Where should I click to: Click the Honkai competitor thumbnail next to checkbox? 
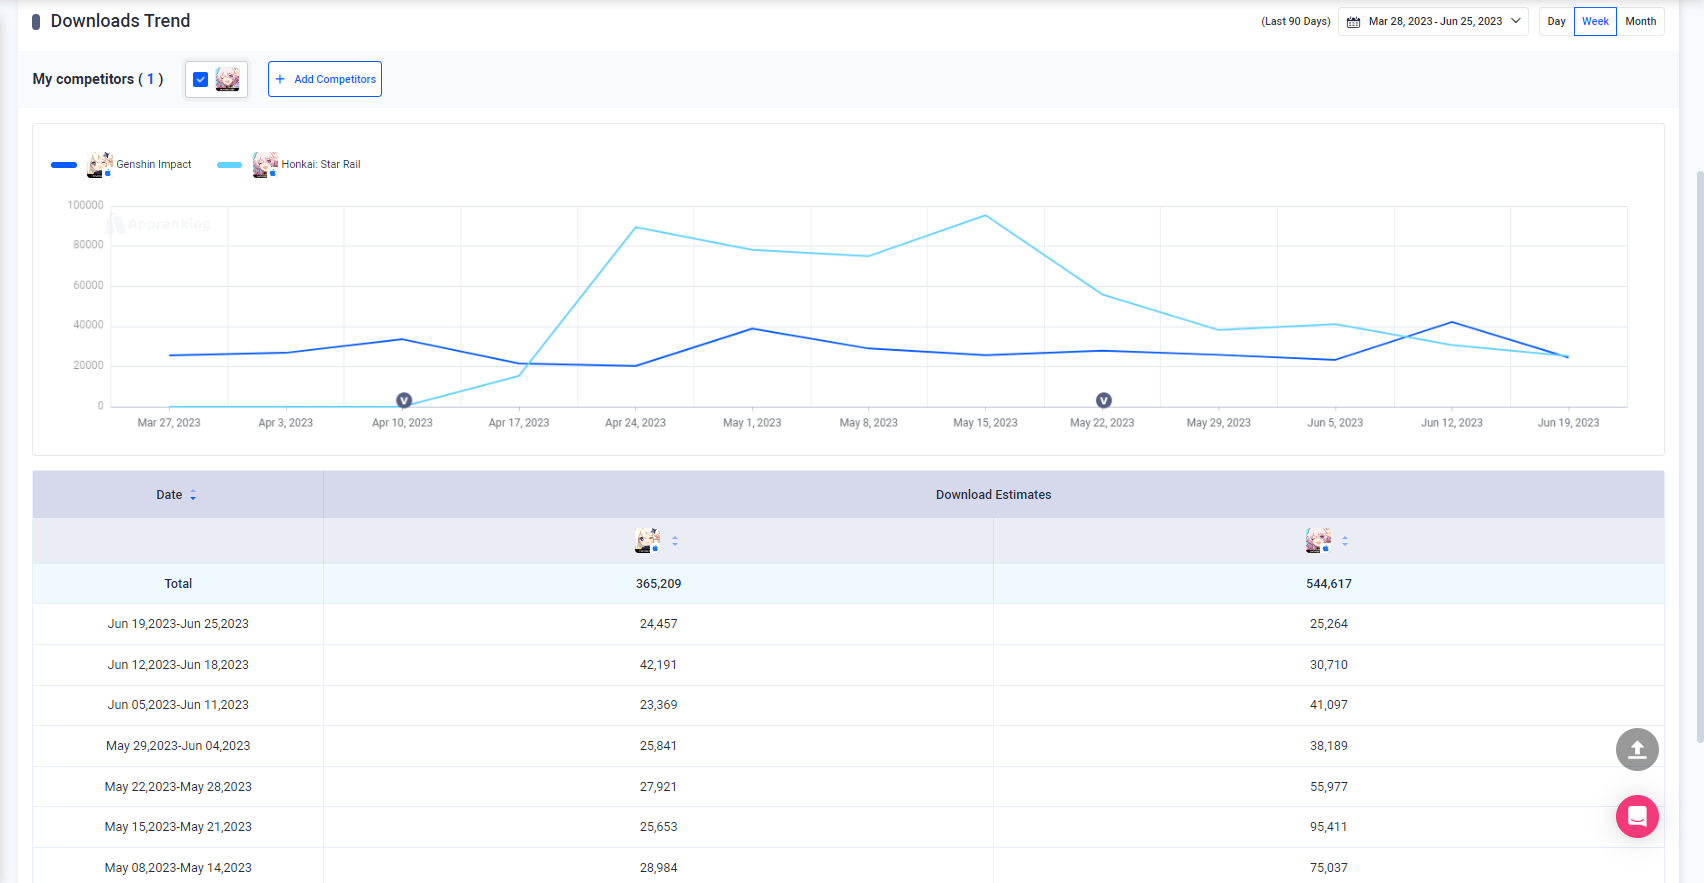pyautogui.click(x=228, y=79)
